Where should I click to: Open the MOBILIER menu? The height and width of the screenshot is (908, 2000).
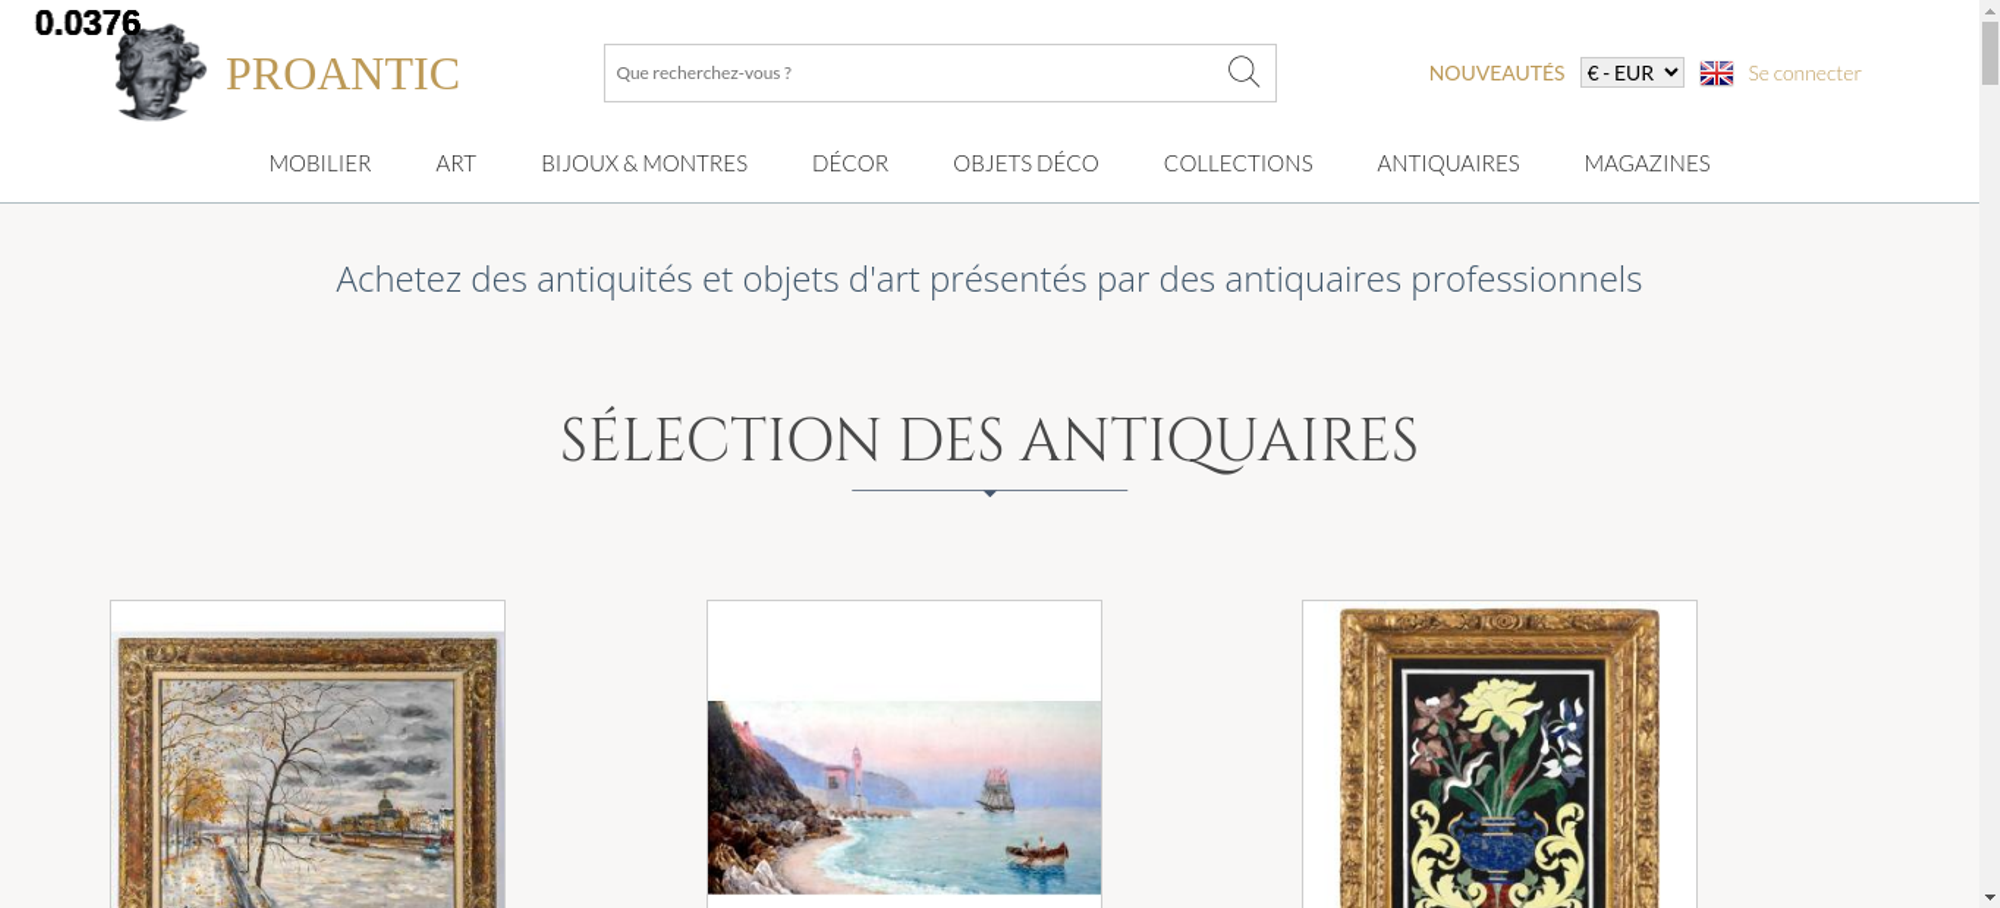point(320,163)
